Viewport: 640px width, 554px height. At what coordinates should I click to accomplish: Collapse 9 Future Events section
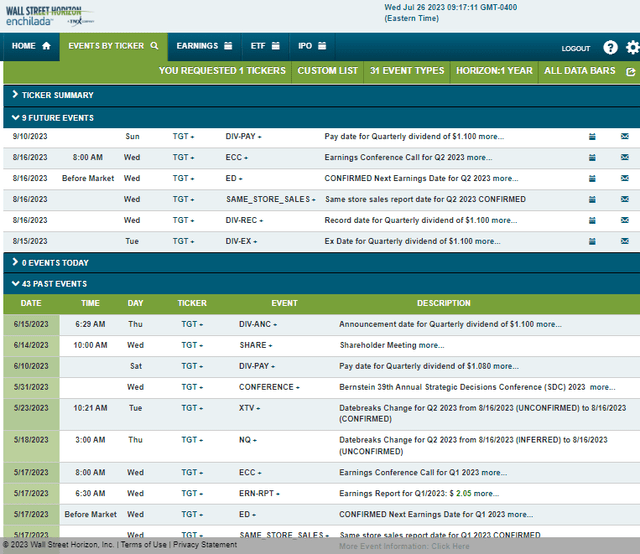click(322, 118)
